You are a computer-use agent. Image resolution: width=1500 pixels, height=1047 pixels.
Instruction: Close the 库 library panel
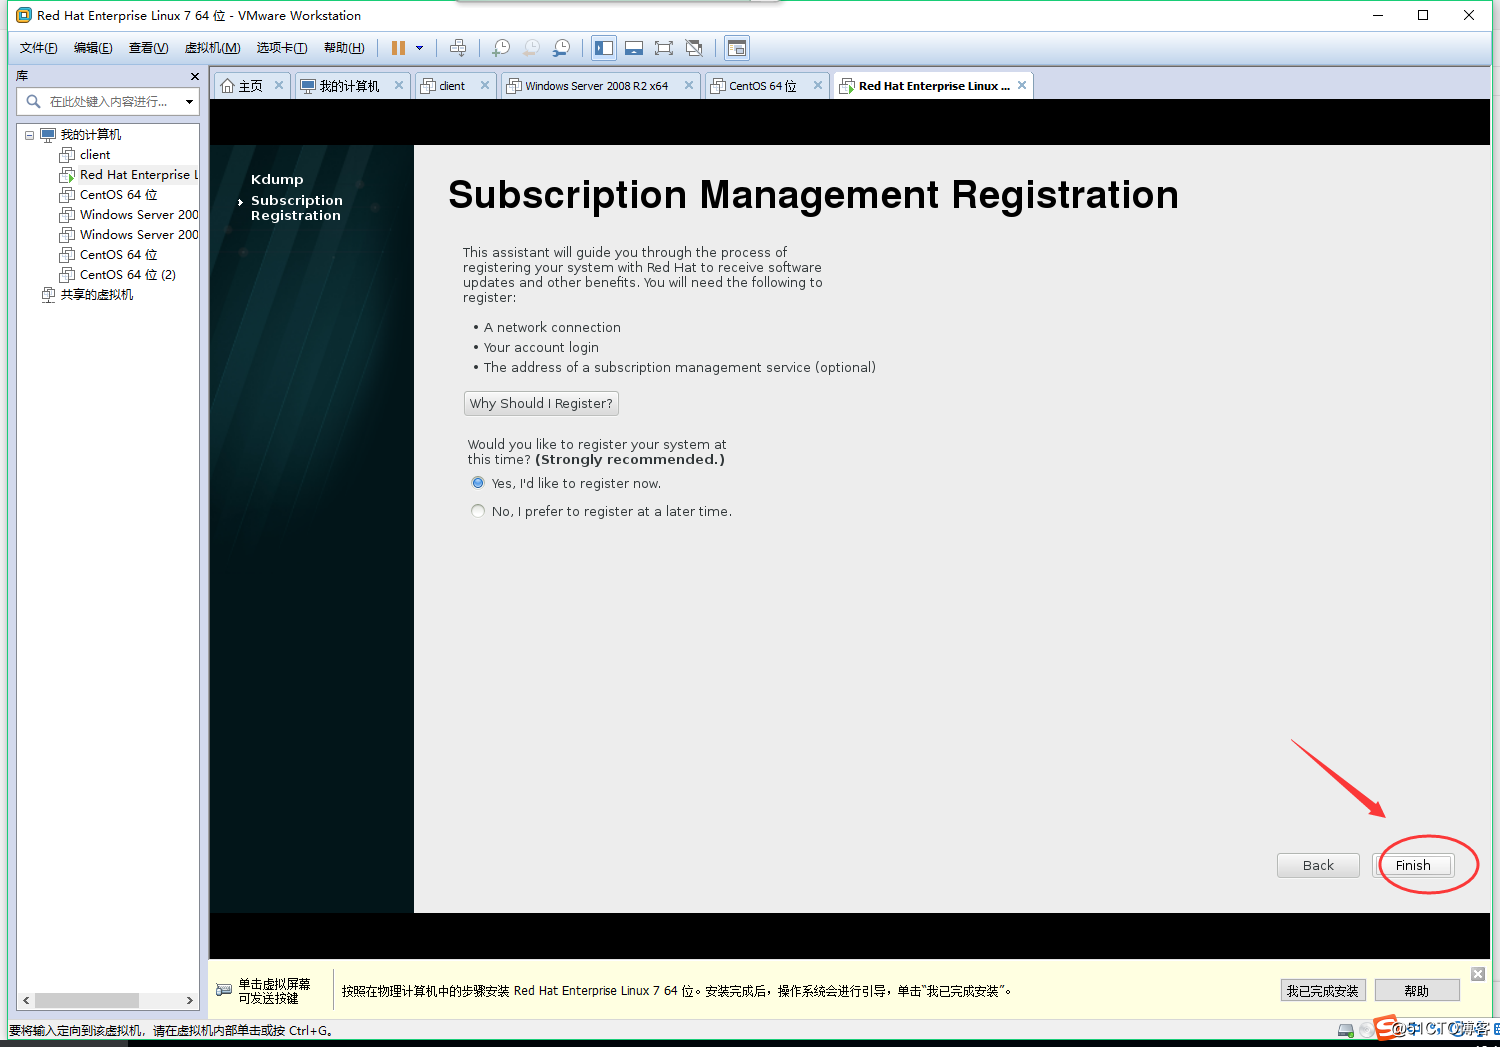tap(194, 77)
